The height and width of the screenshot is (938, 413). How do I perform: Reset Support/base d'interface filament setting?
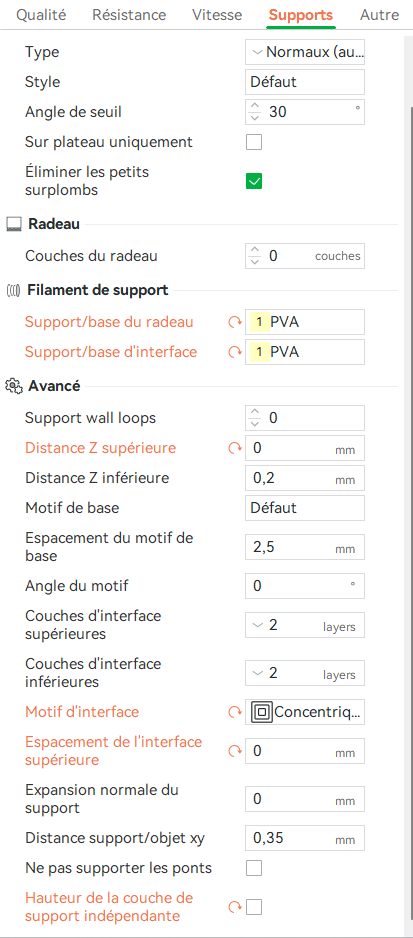coord(233,352)
